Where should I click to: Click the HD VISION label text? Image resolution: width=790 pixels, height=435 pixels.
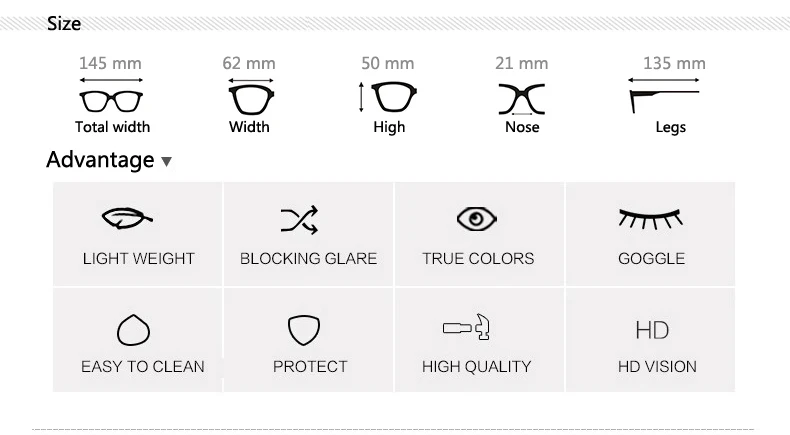click(x=657, y=366)
